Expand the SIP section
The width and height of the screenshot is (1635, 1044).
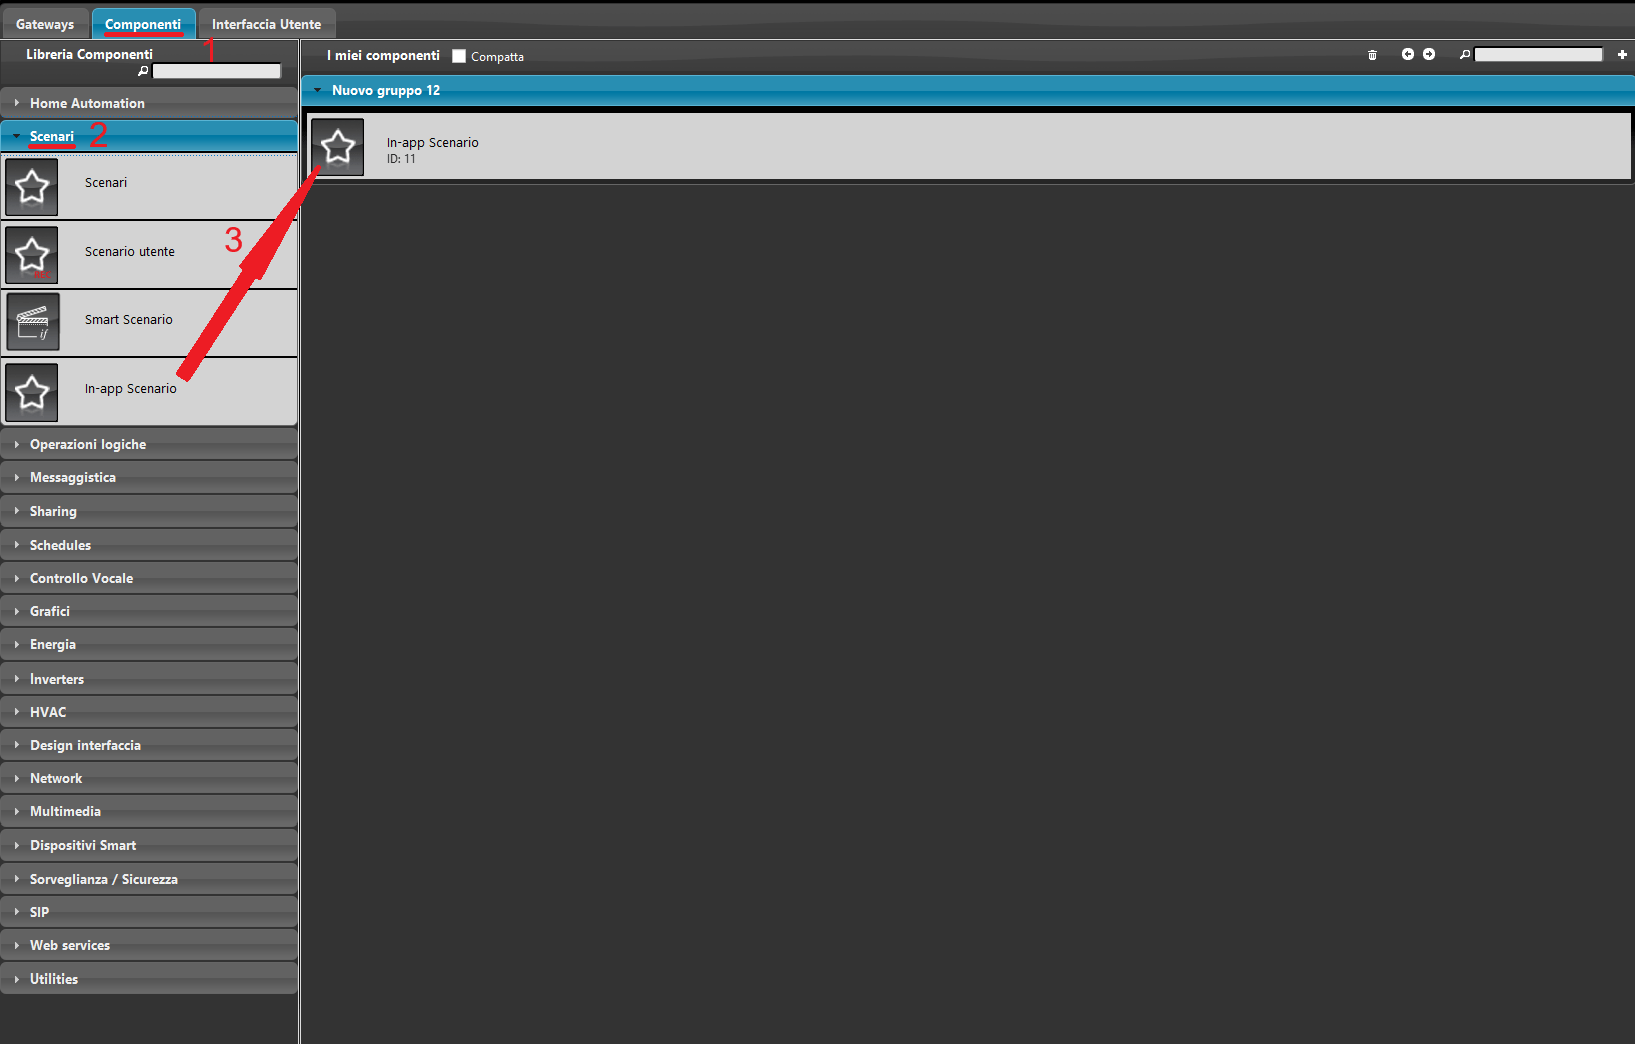click(149, 912)
